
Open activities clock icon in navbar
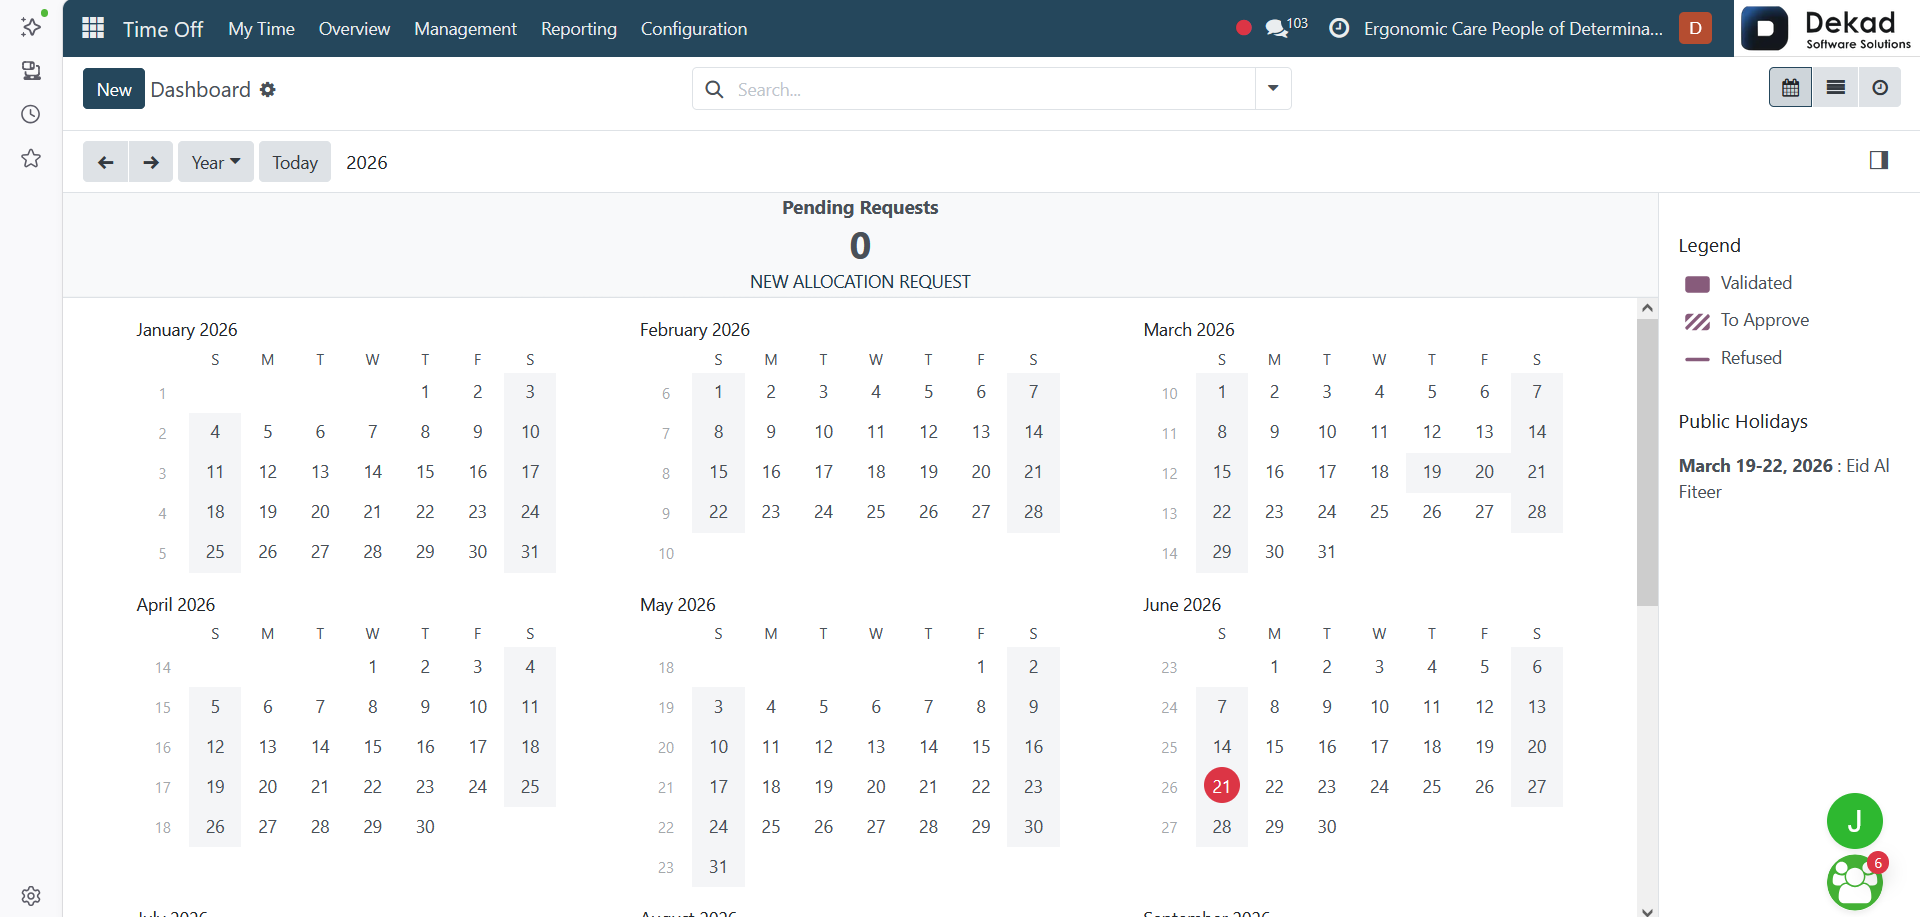coord(1339,28)
